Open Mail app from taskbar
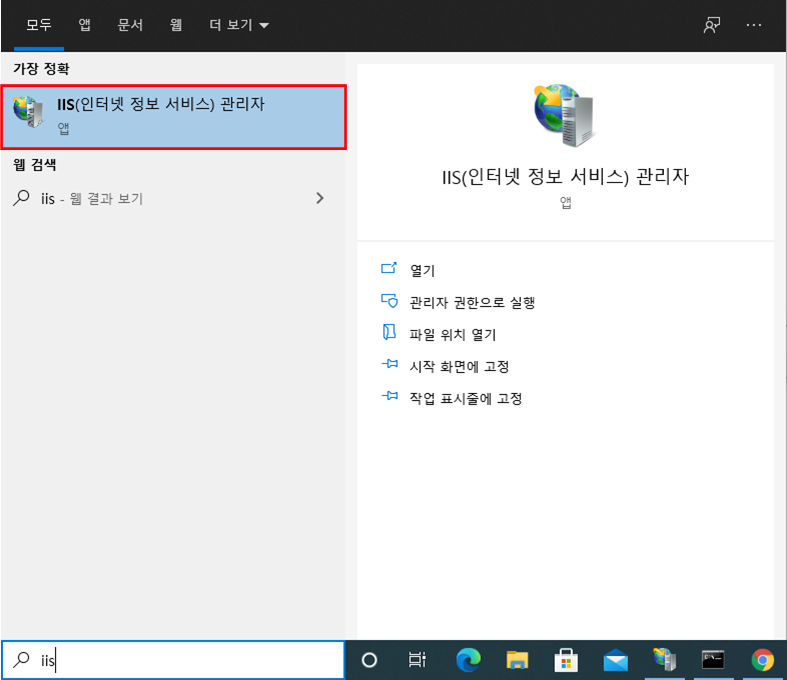Viewport: 787px width, 680px height. pyautogui.click(x=615, y=660)
